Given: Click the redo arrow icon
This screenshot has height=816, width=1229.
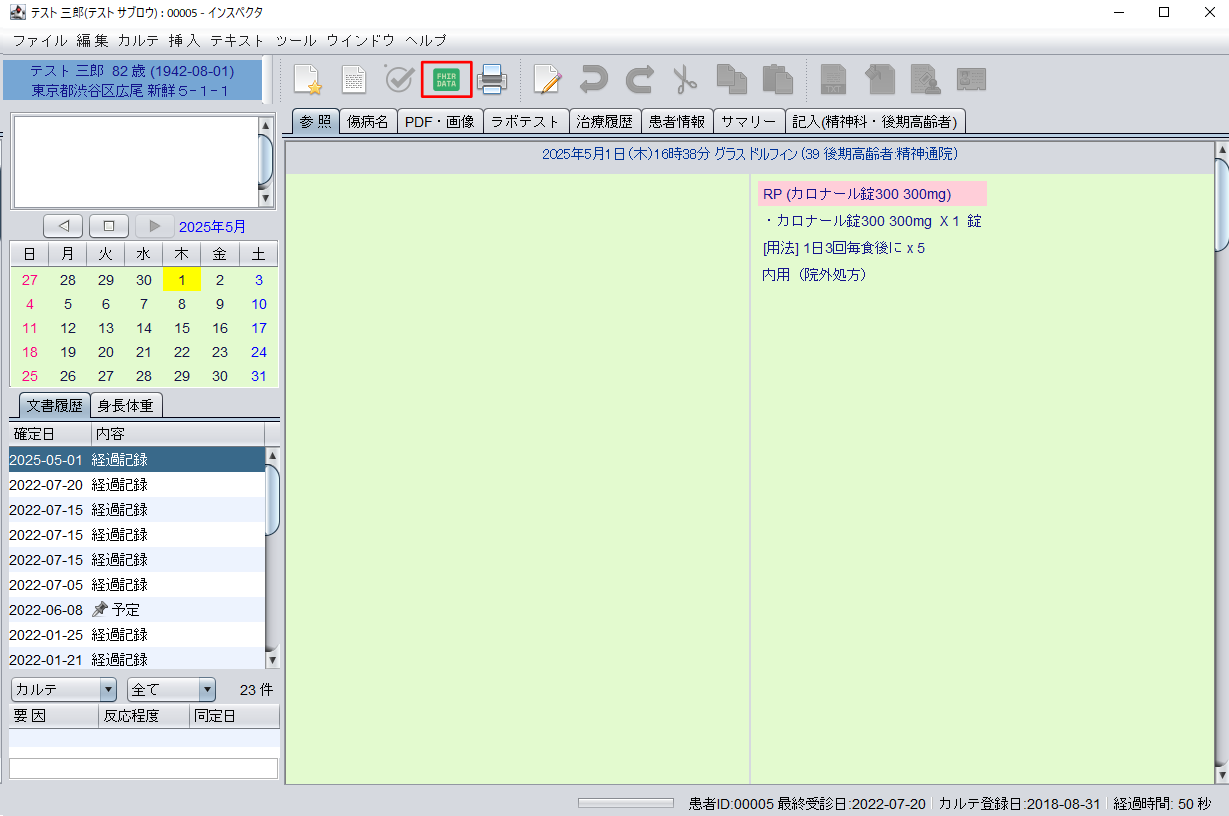Looking at the screenshot, I should tap(638, 79).
